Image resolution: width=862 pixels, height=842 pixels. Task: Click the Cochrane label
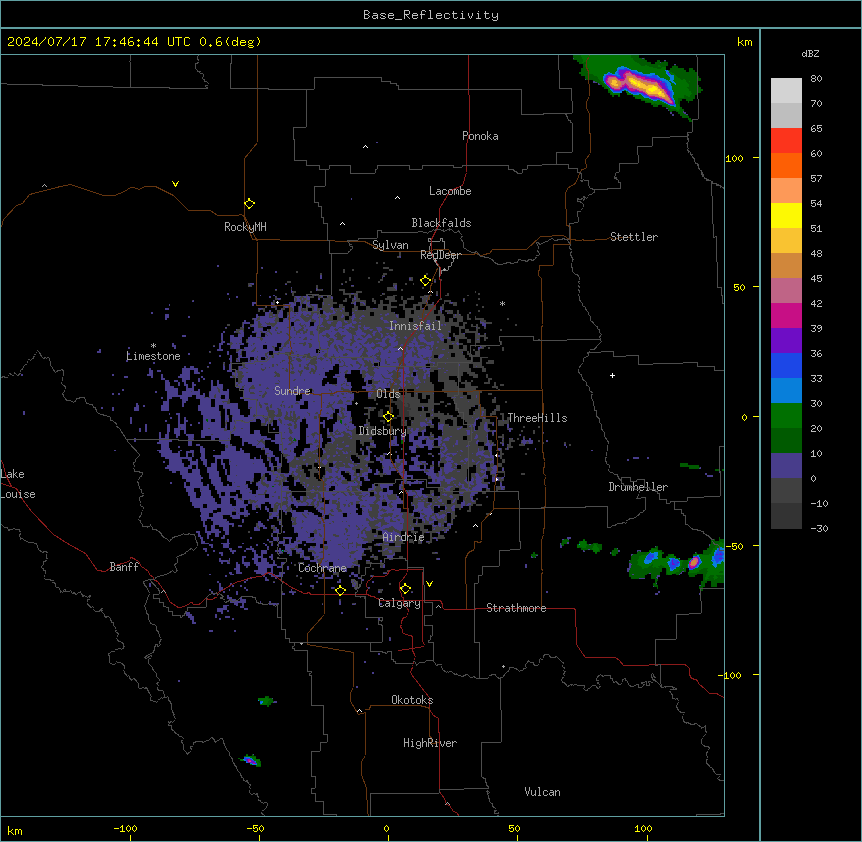[322, 568]
